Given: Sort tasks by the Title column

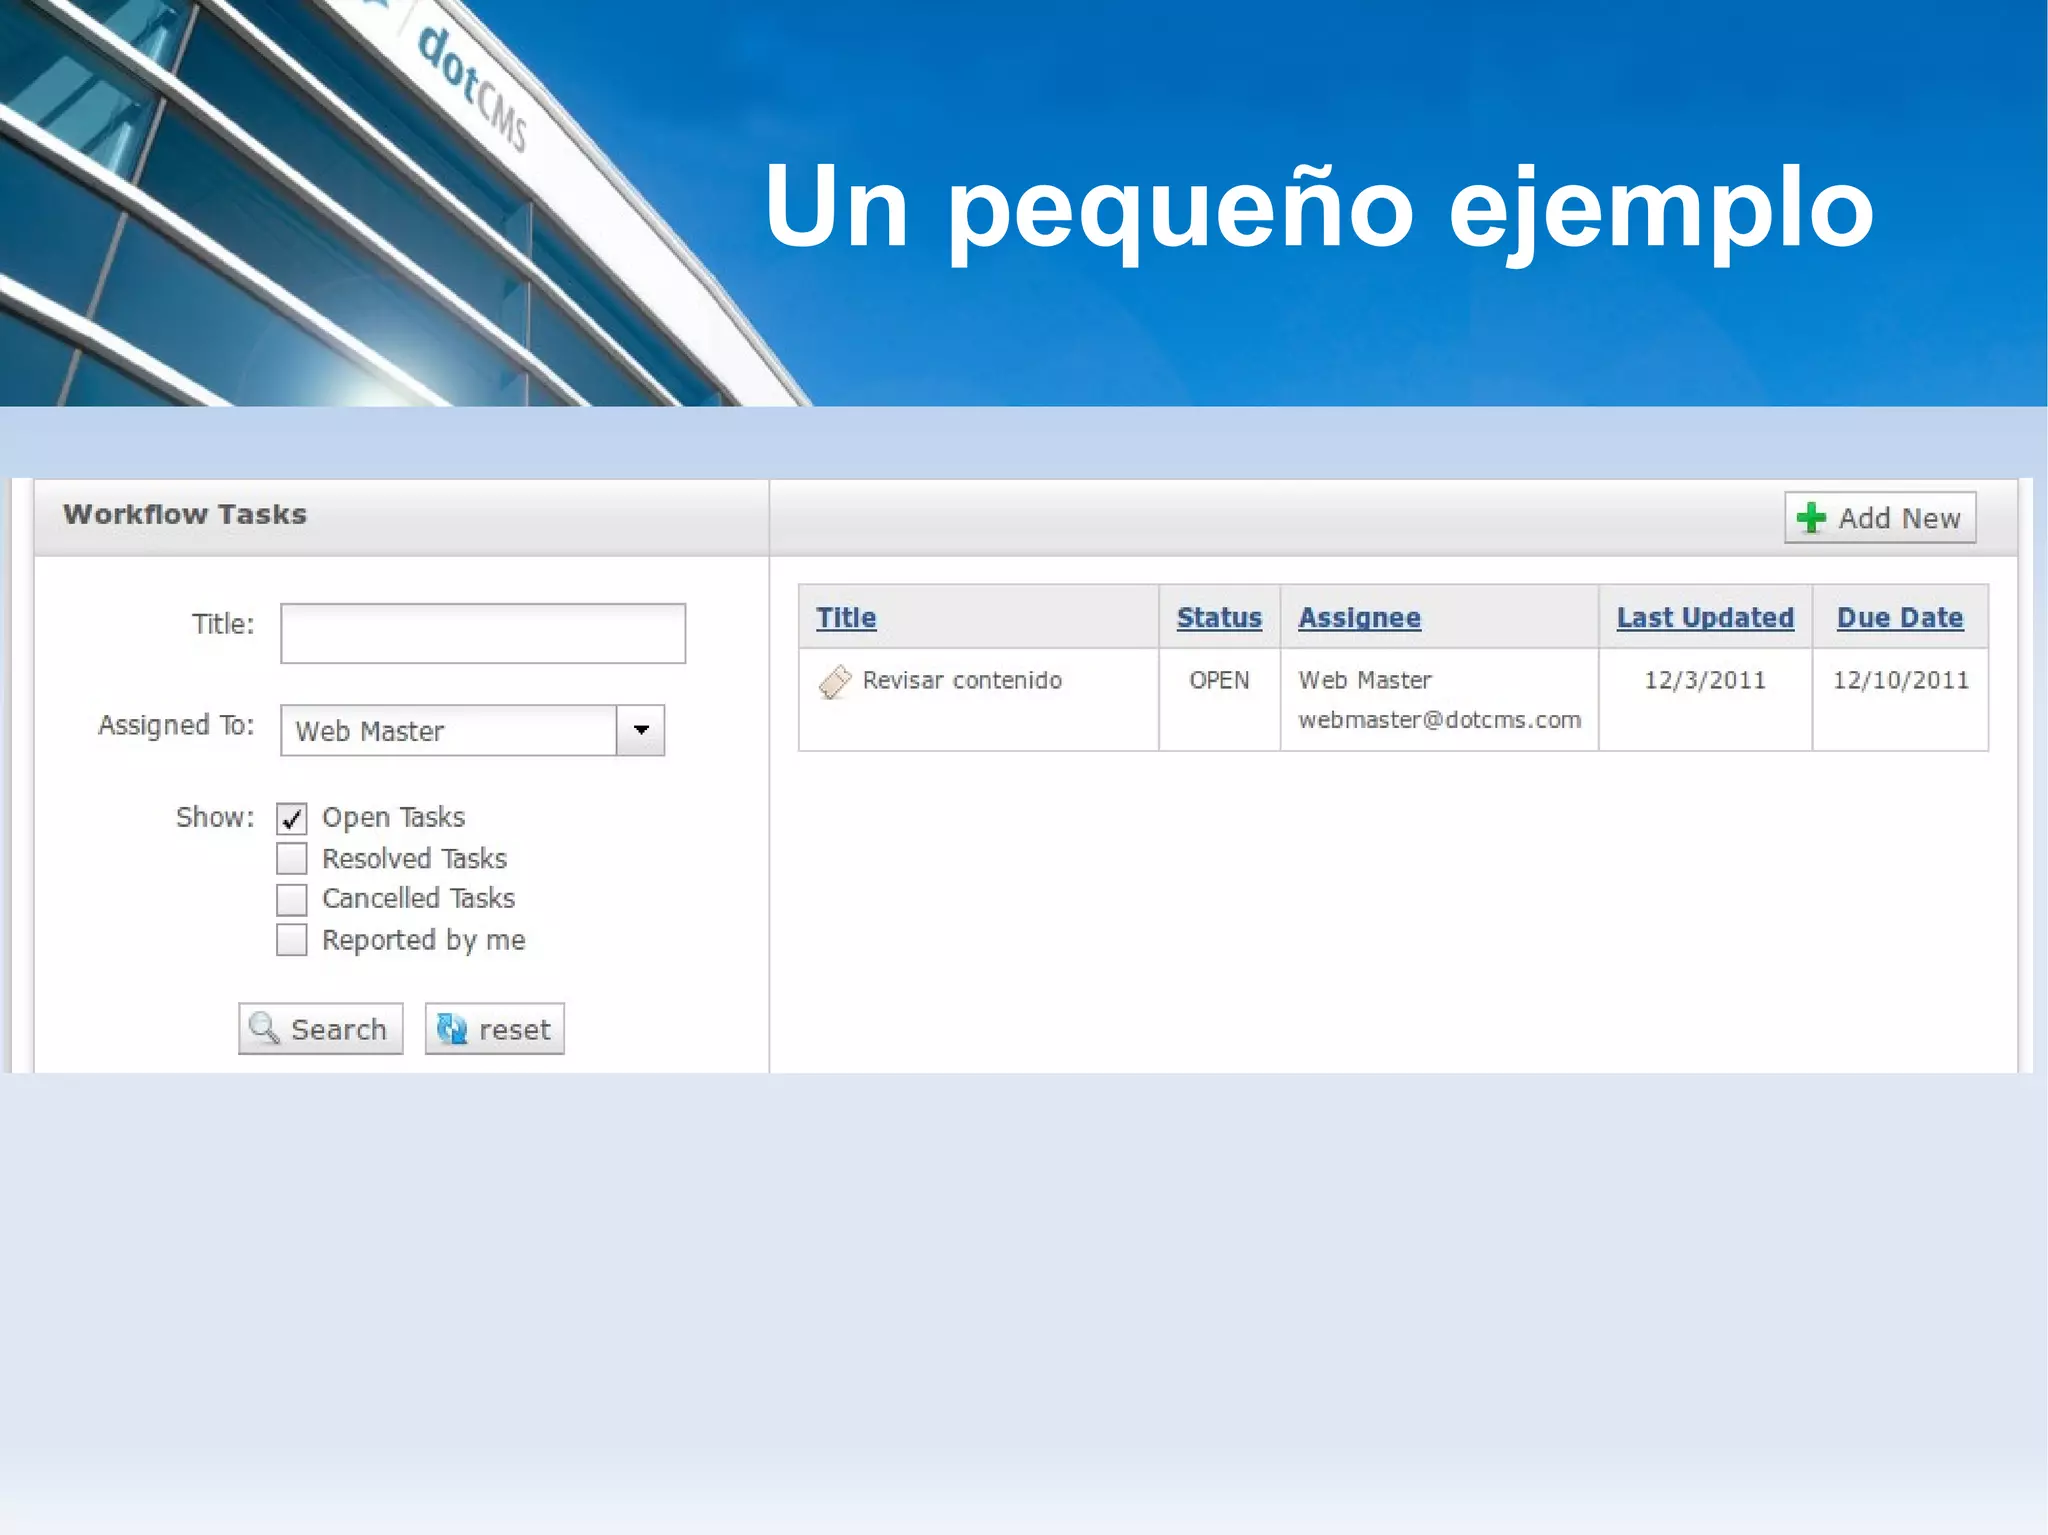Looking at the screenshot, I should coord(846,618).
